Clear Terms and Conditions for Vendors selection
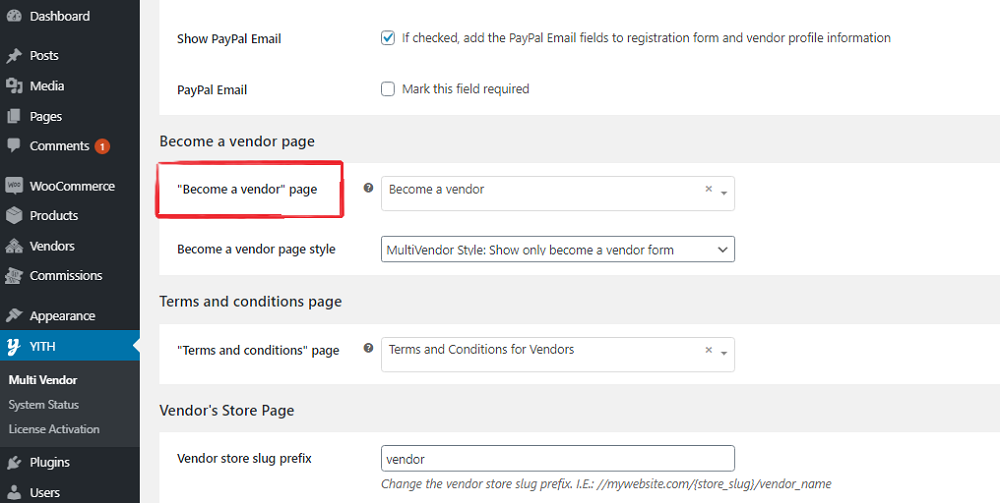This screenshot has height=503, width=1000. pos(708,350)
